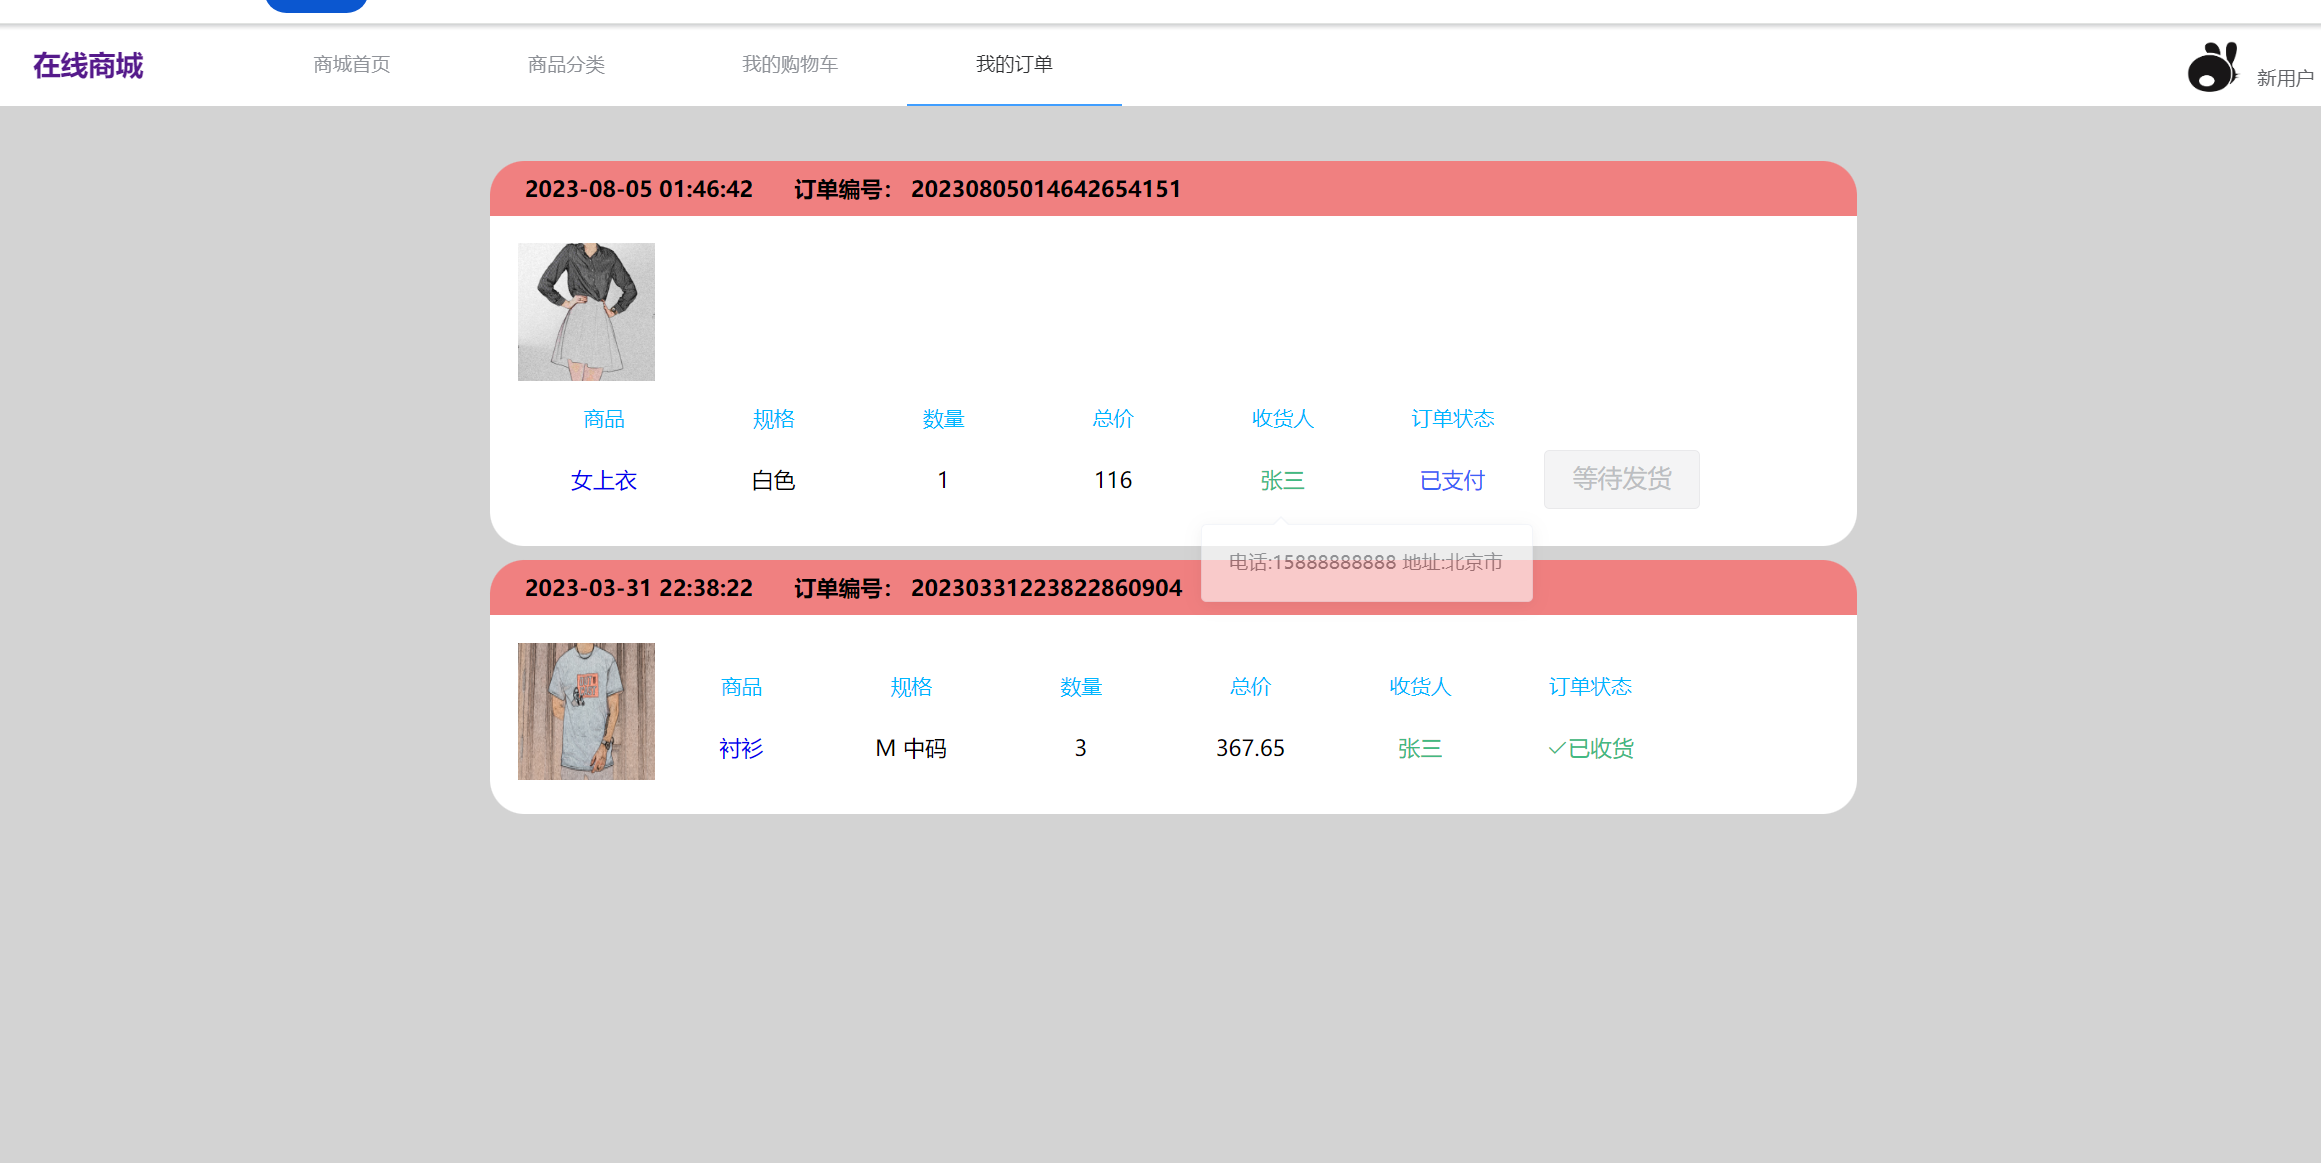This screenshot has width=2321, height=1163.
Task: Click the 女上衣 product thumbnail image
Action: click(x=585, y=311)
